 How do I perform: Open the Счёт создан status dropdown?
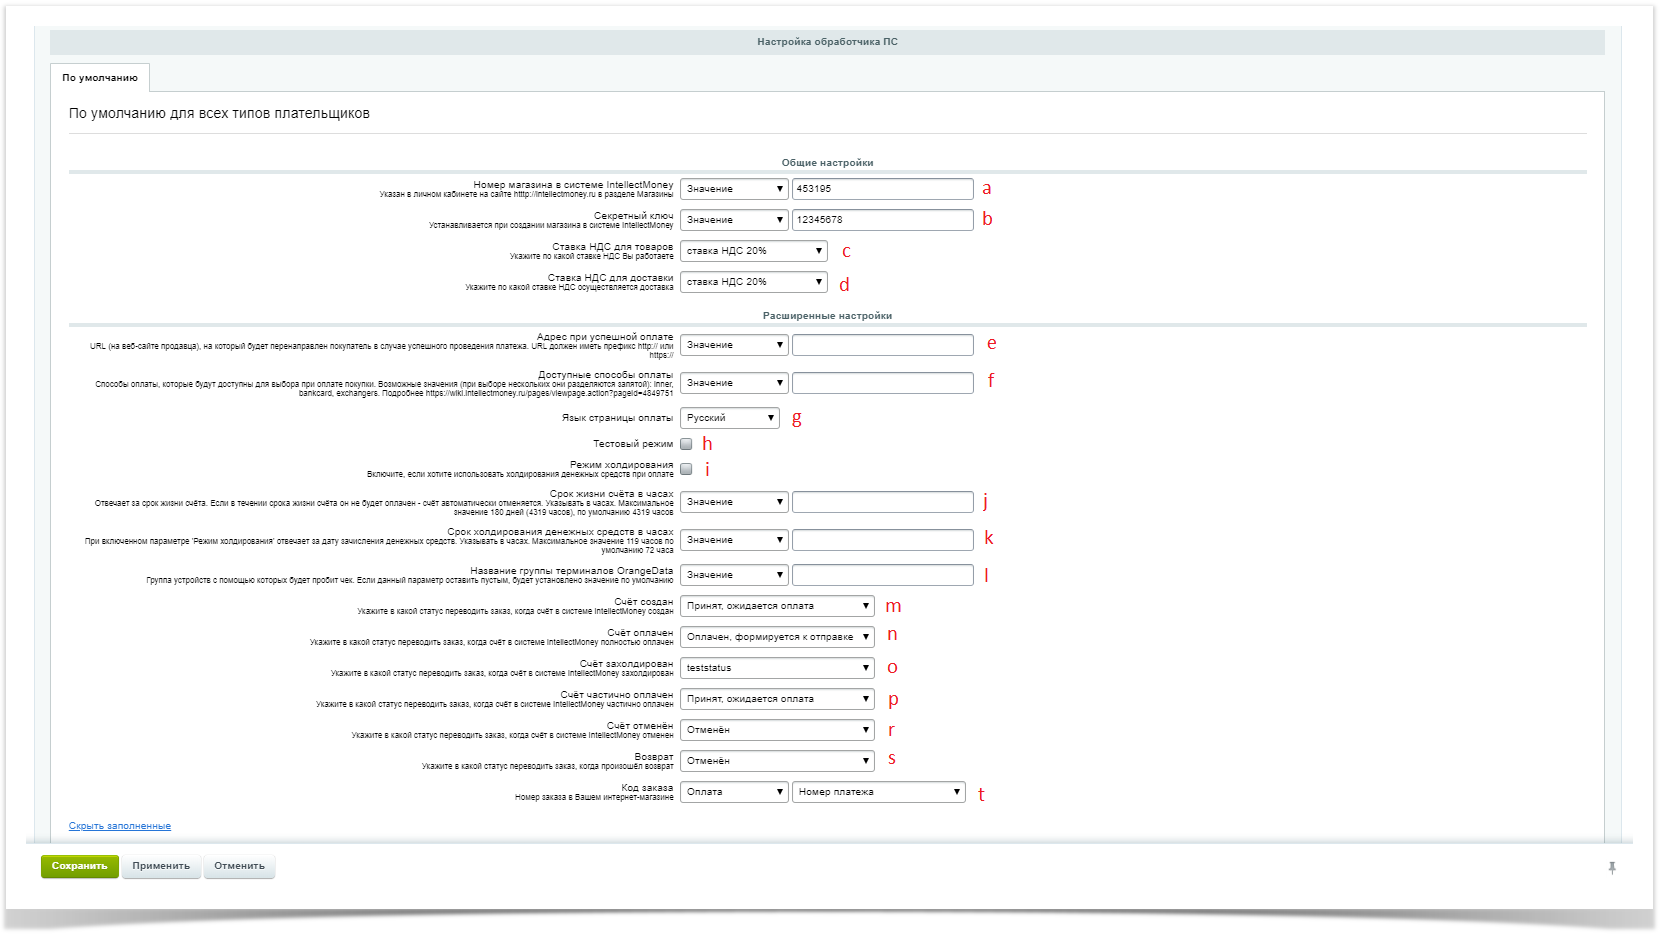(x=777, y=606)
